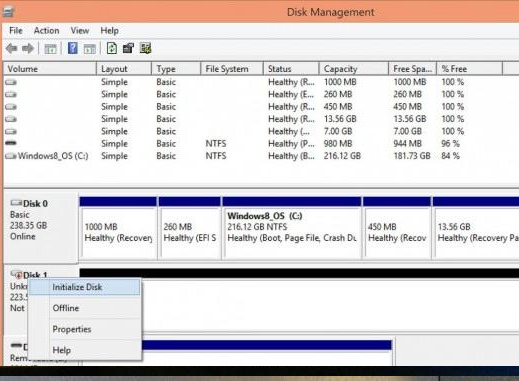Sort by the Volume column header
Screen dimensions: 519x381
pos(50,69)
